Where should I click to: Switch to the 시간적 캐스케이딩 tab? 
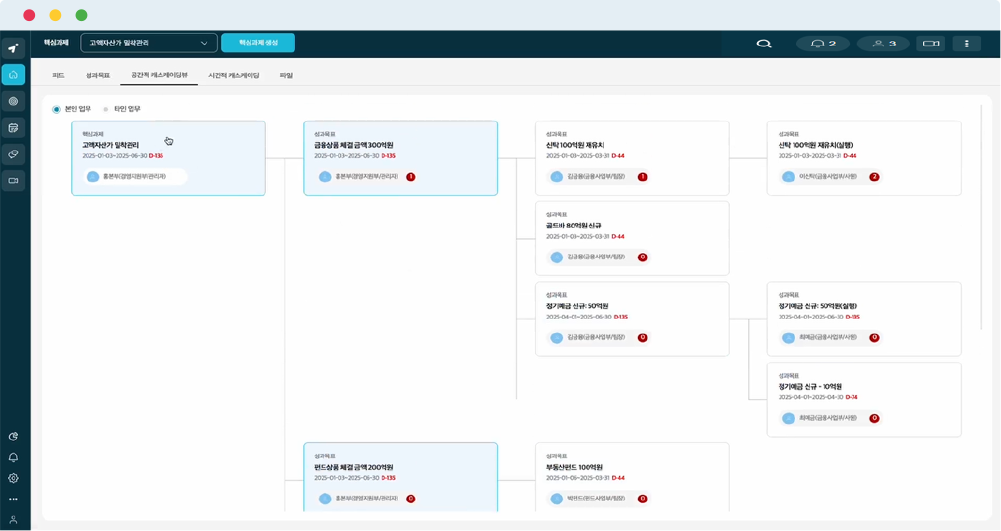point(233,75)
